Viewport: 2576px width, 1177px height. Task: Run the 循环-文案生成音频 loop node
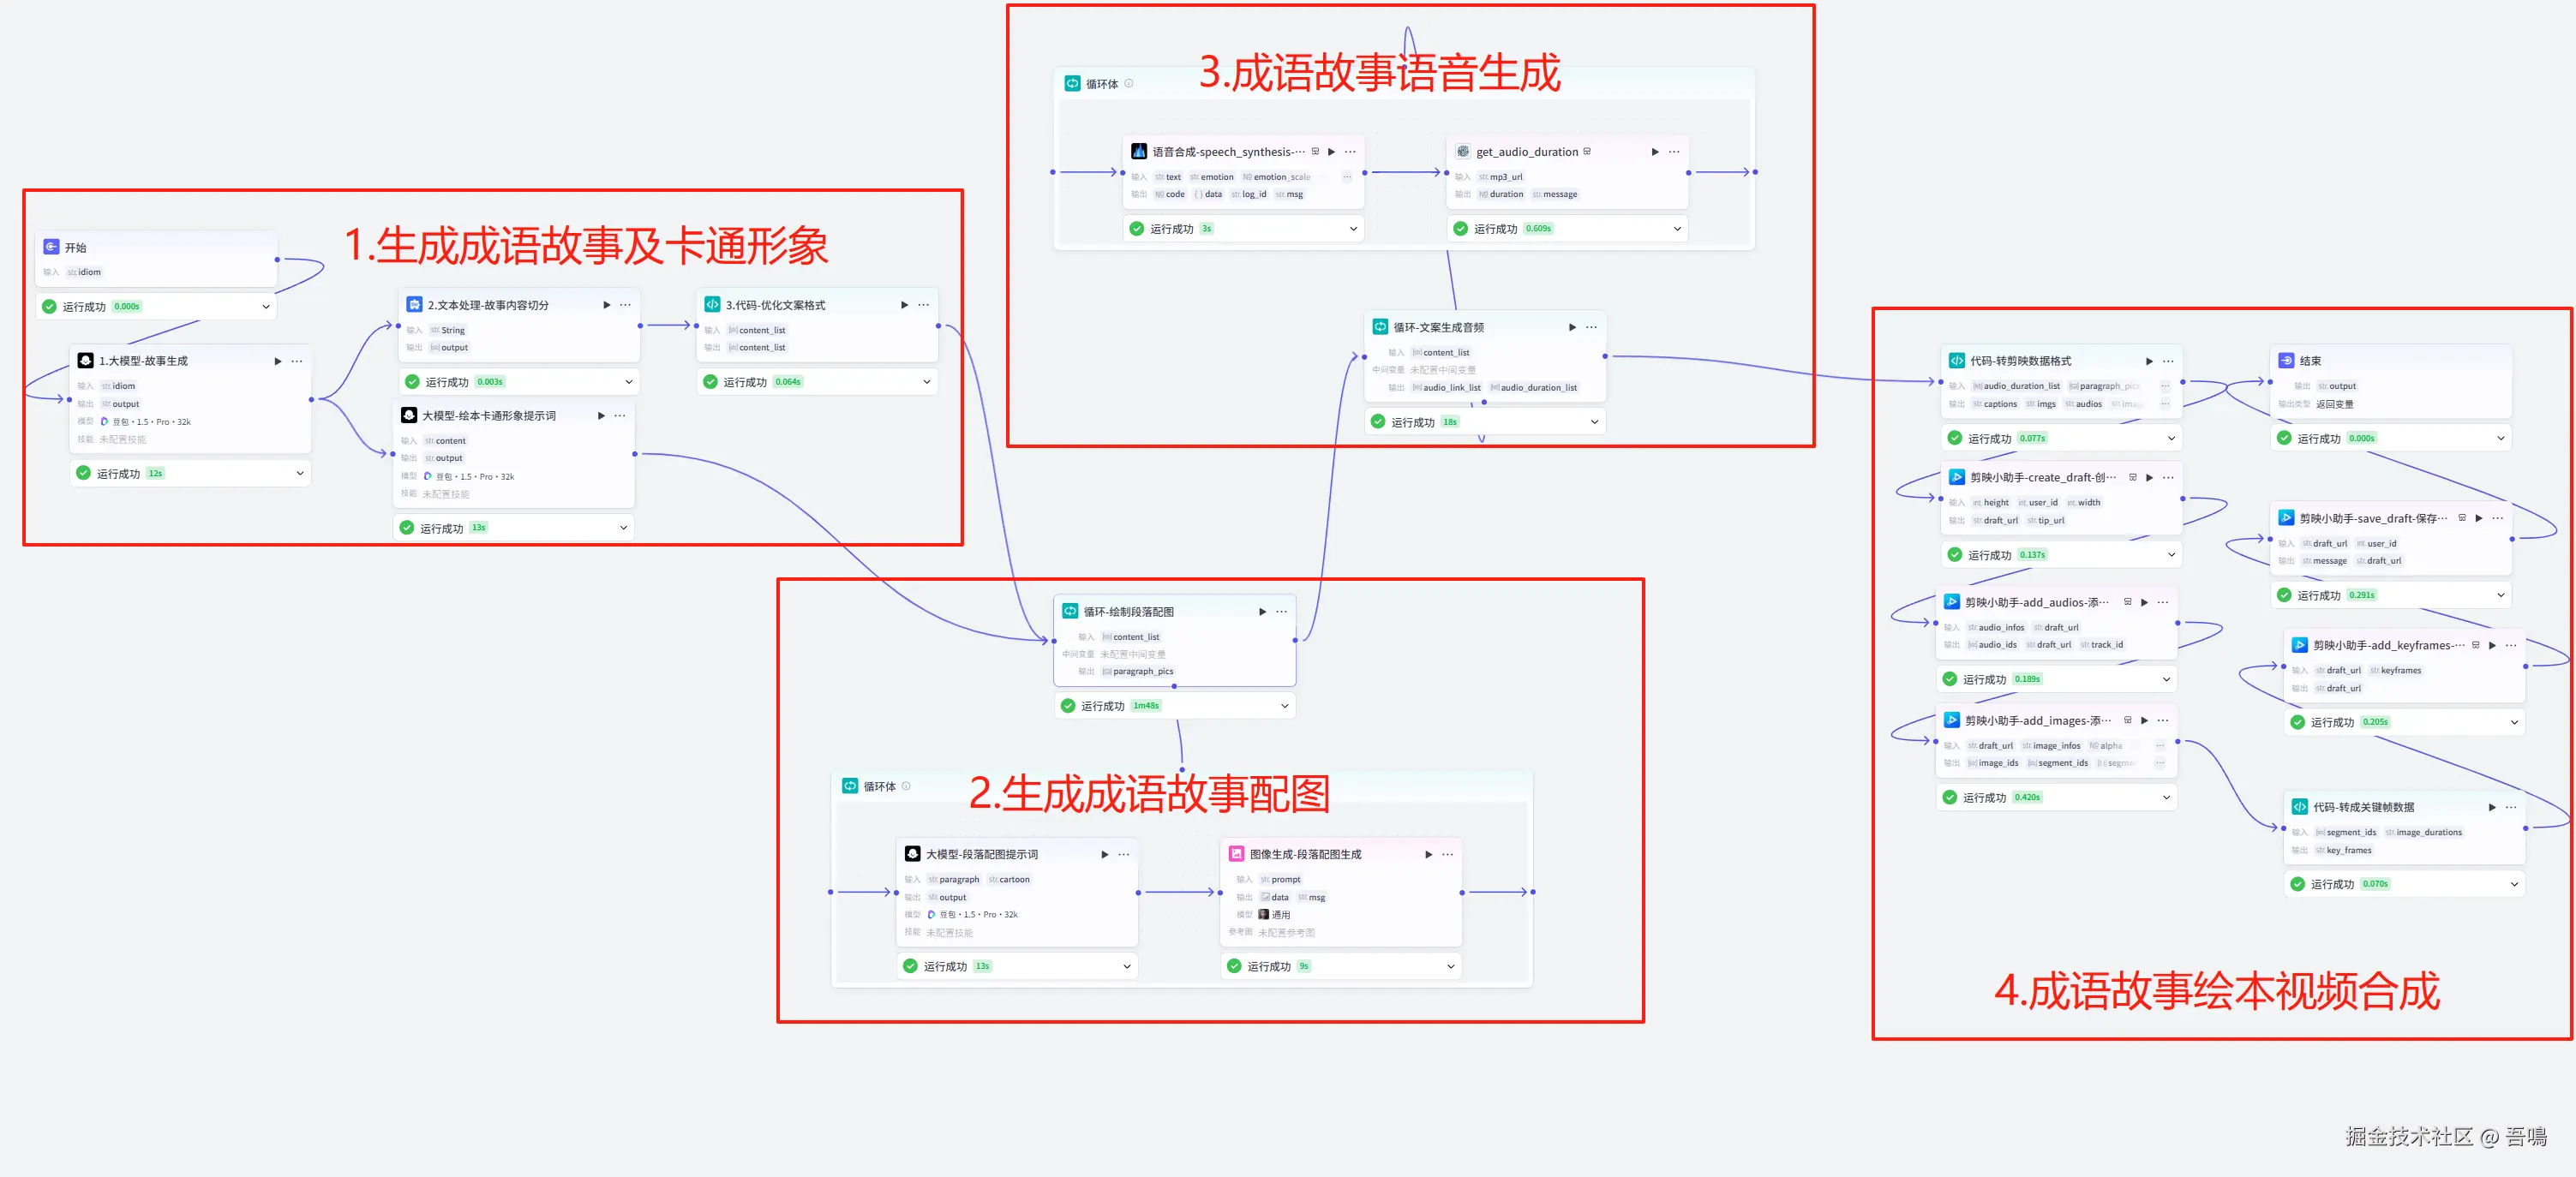1572,327
